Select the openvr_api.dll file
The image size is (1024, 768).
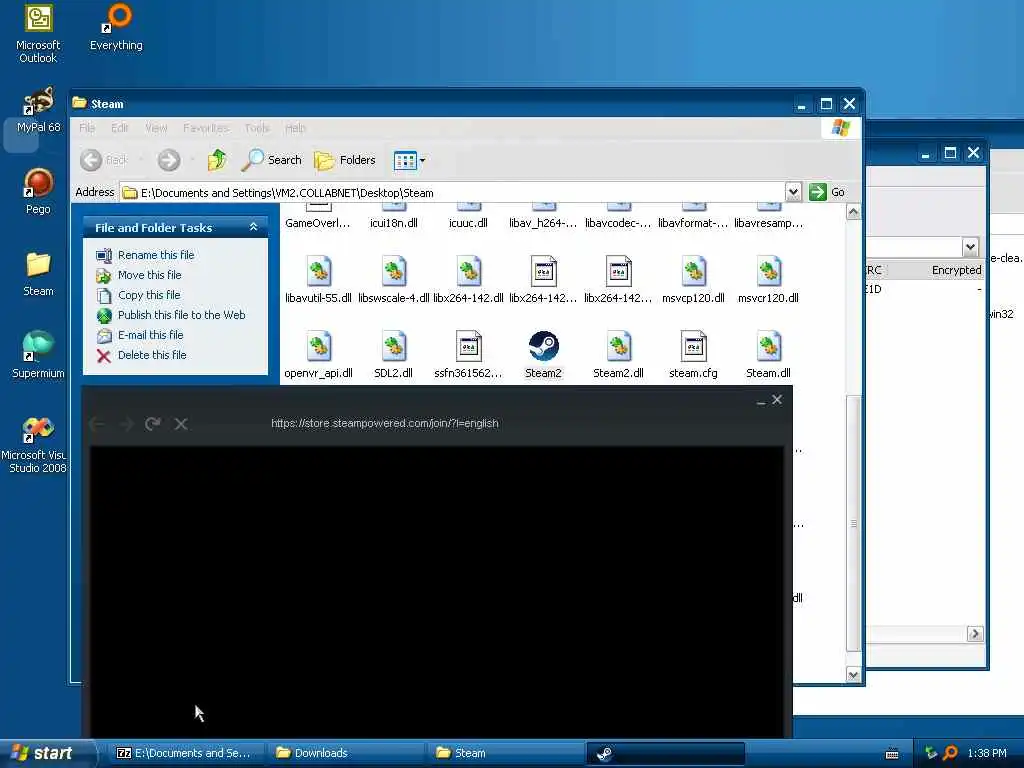318,355
